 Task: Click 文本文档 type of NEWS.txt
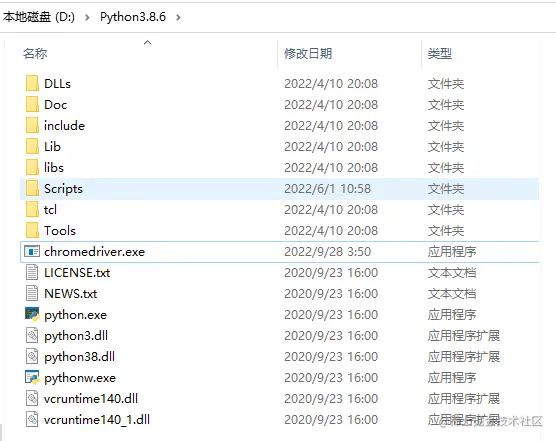click(x=452, y=294)
